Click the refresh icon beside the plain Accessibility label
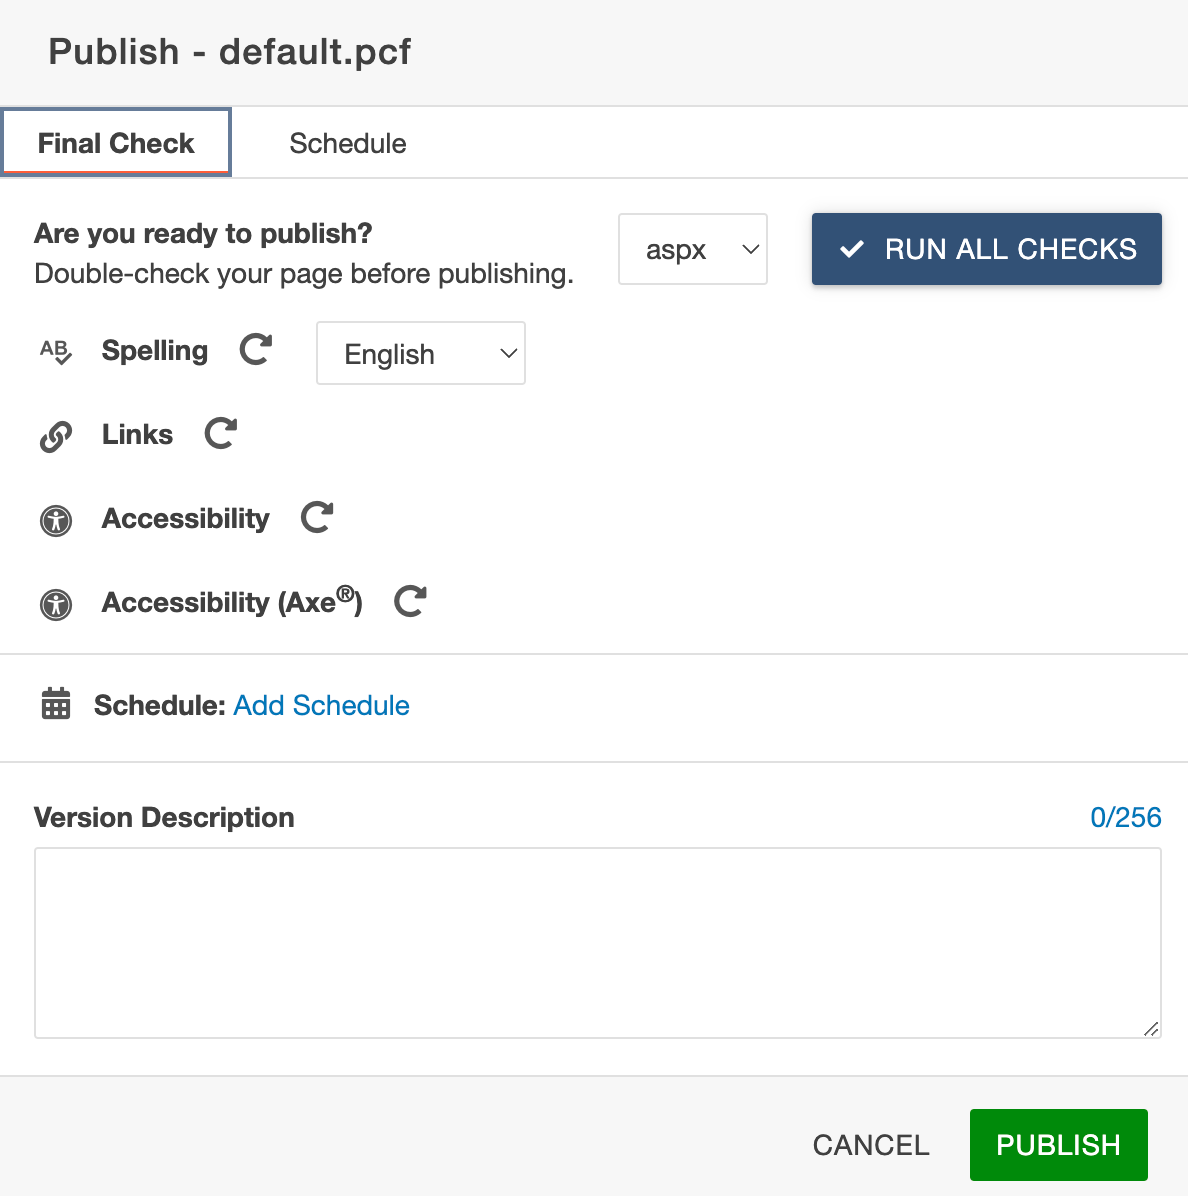This screenshot has width=1188, height=1196. click(317, 518)
